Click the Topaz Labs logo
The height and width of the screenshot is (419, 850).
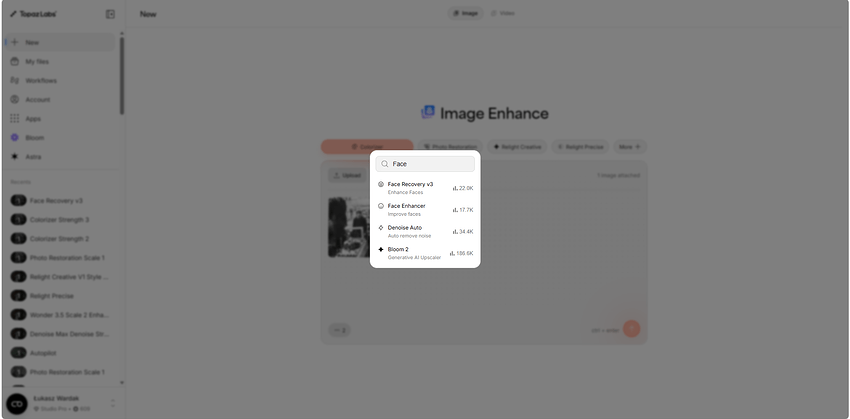(x=33, y=14)
